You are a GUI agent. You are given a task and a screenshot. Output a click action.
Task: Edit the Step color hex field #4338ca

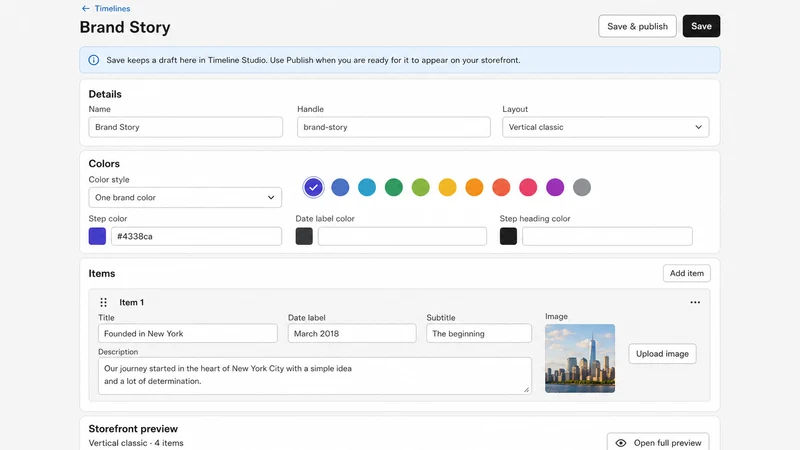coord(196,236)
